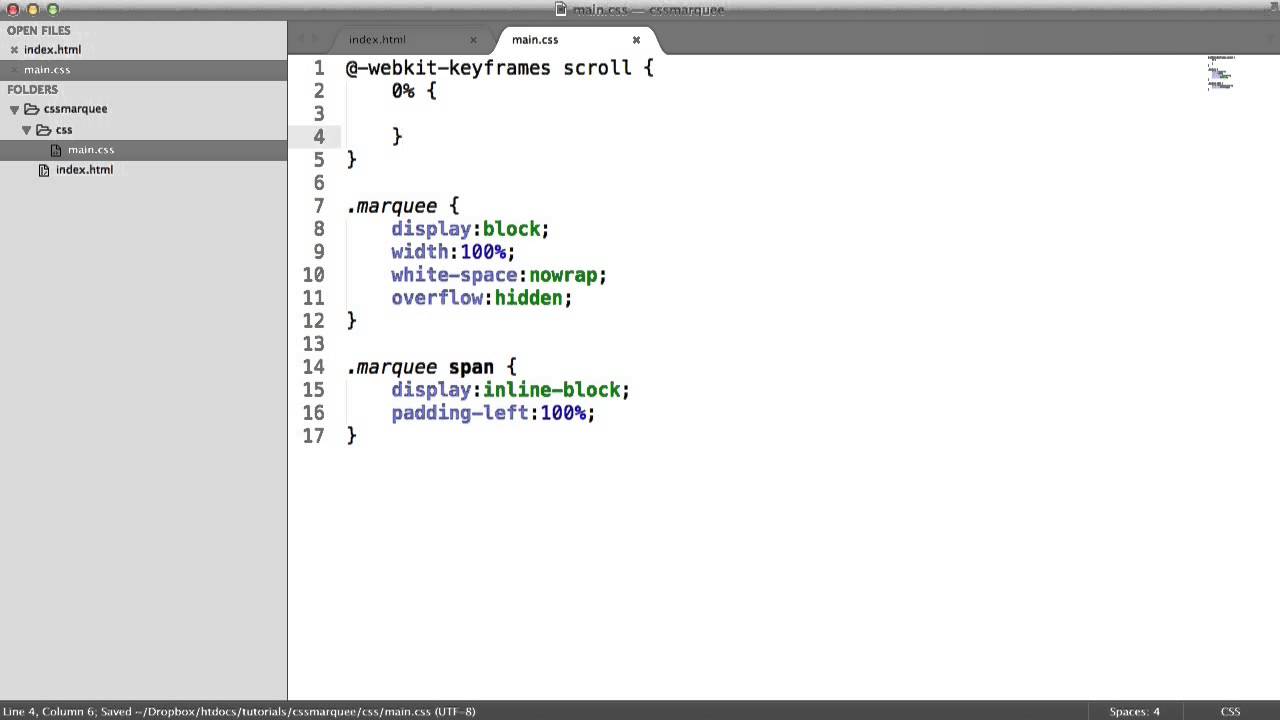This screenshot has height=720, width=1280.
Task: Close the main.css editor tab
Action: [x=636, y=40]
